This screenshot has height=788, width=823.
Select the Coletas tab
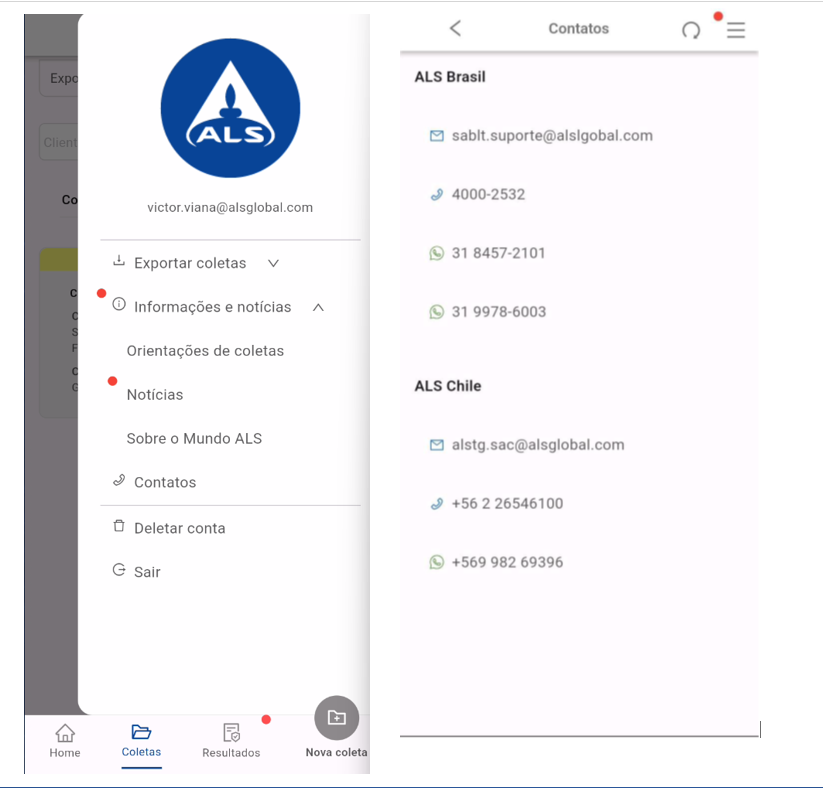point(141,740)
